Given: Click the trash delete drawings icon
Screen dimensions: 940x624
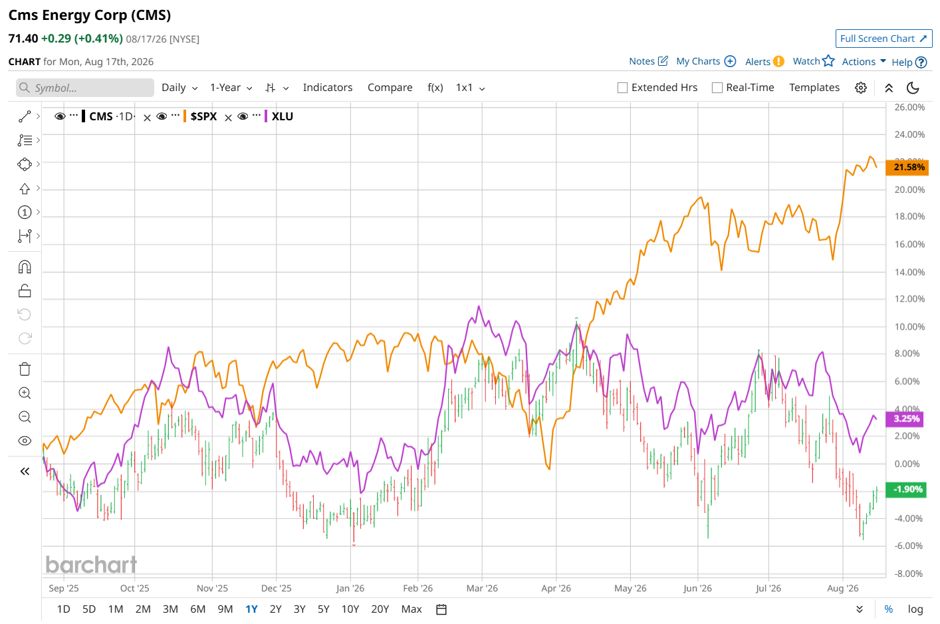Looking at the screenshot, I should [25, 369].
